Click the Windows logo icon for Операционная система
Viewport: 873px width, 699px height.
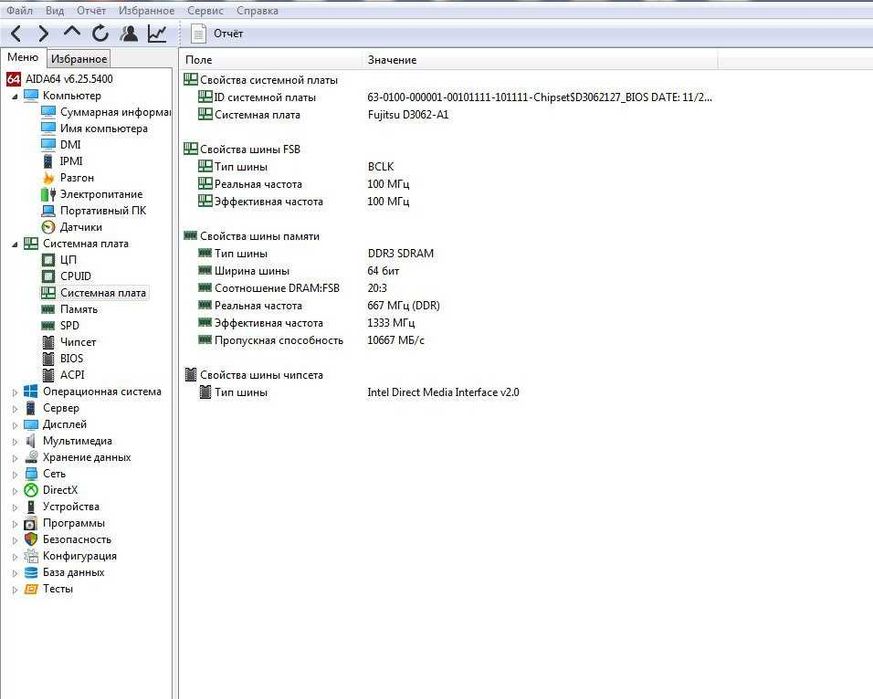[31, 392]
